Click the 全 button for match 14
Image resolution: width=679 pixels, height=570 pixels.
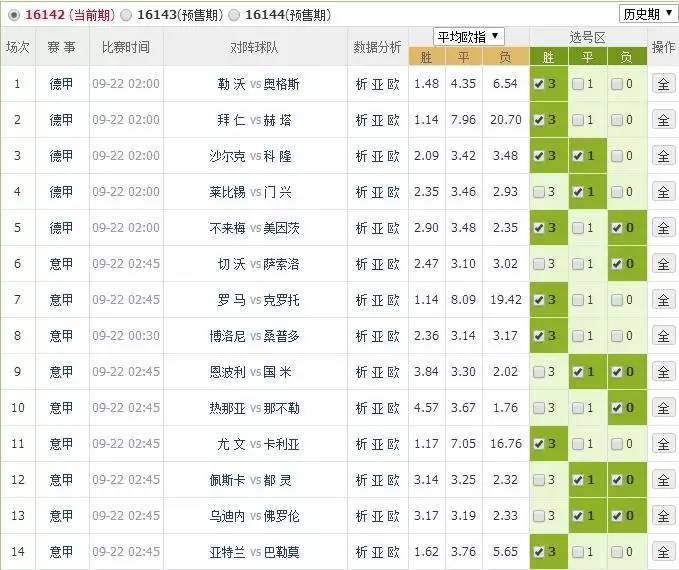[663, 551]
